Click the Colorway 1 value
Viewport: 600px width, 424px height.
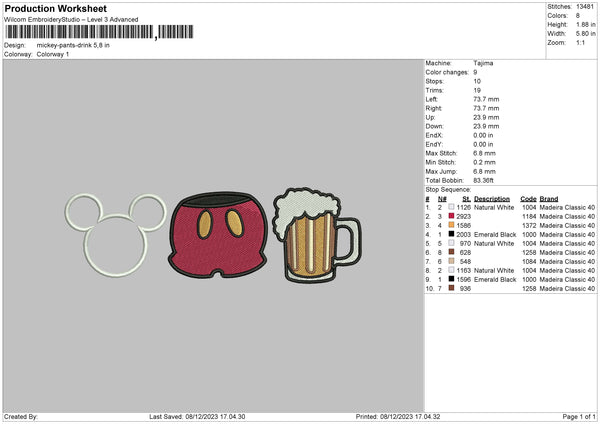[53, 54]
